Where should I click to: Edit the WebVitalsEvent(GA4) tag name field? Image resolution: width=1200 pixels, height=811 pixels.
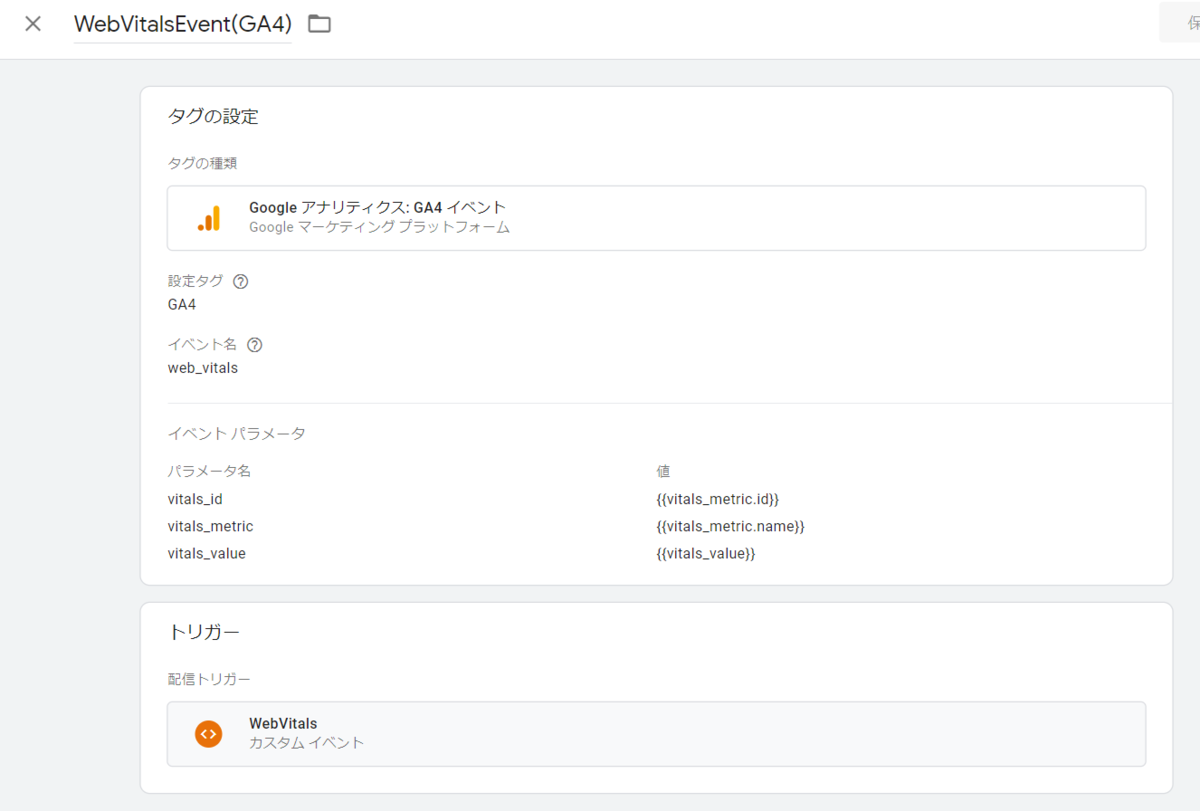click(x=183, y=24)
